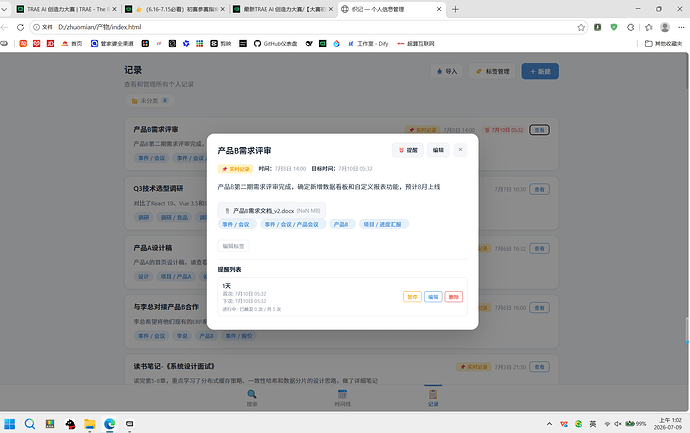Click the battery 99% indicator
Screen dimensions: 690x433
[x=636, y=424]
